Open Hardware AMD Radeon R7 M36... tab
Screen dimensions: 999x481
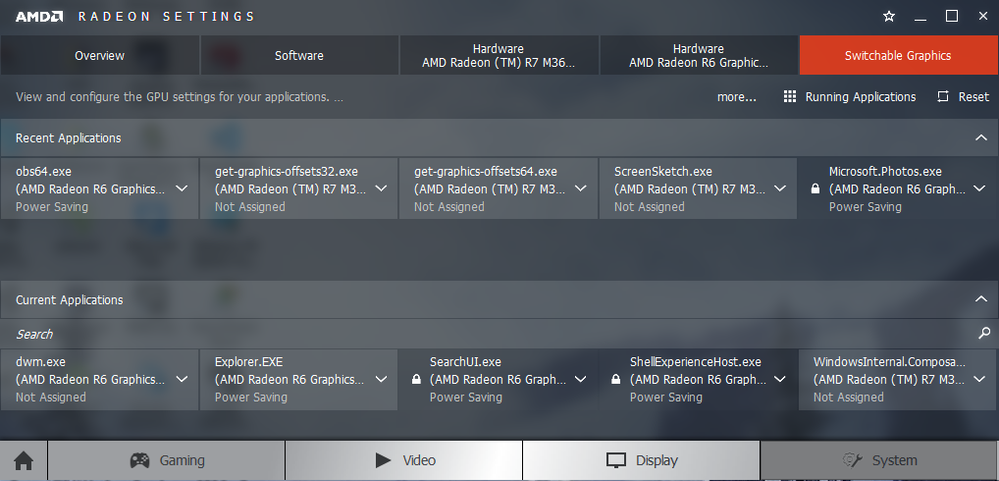pyautogui.click(x=498, y=55)
